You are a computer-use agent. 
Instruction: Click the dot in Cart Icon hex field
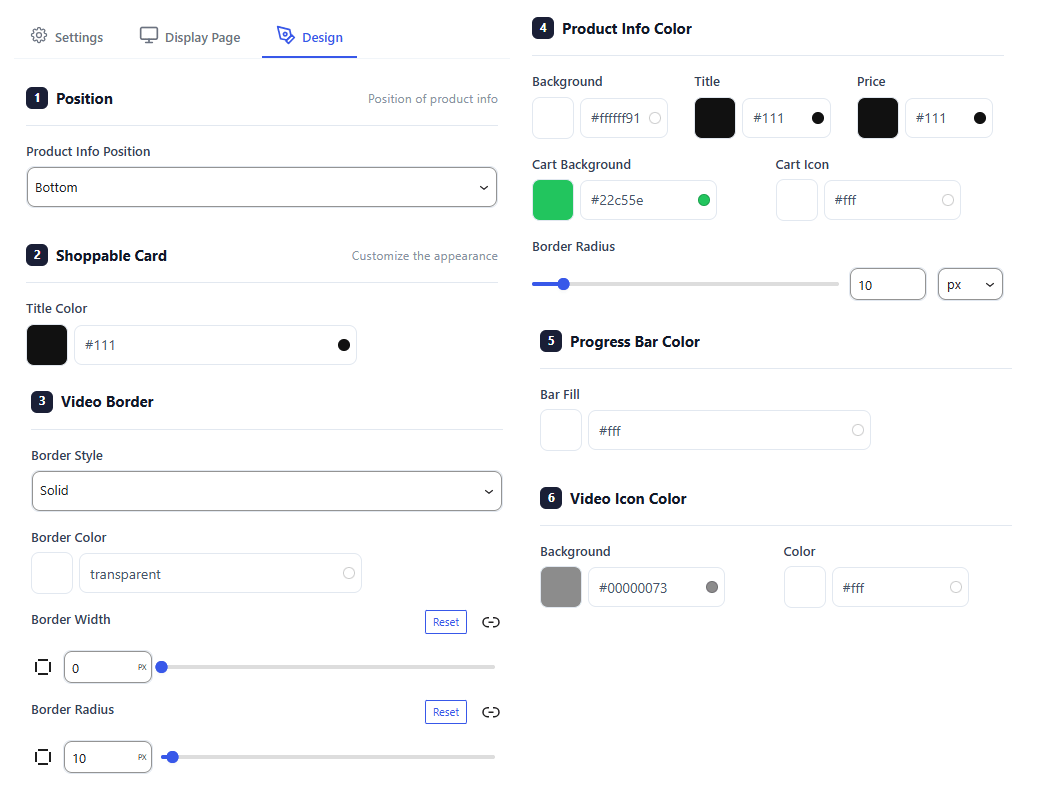pos(948,200)
